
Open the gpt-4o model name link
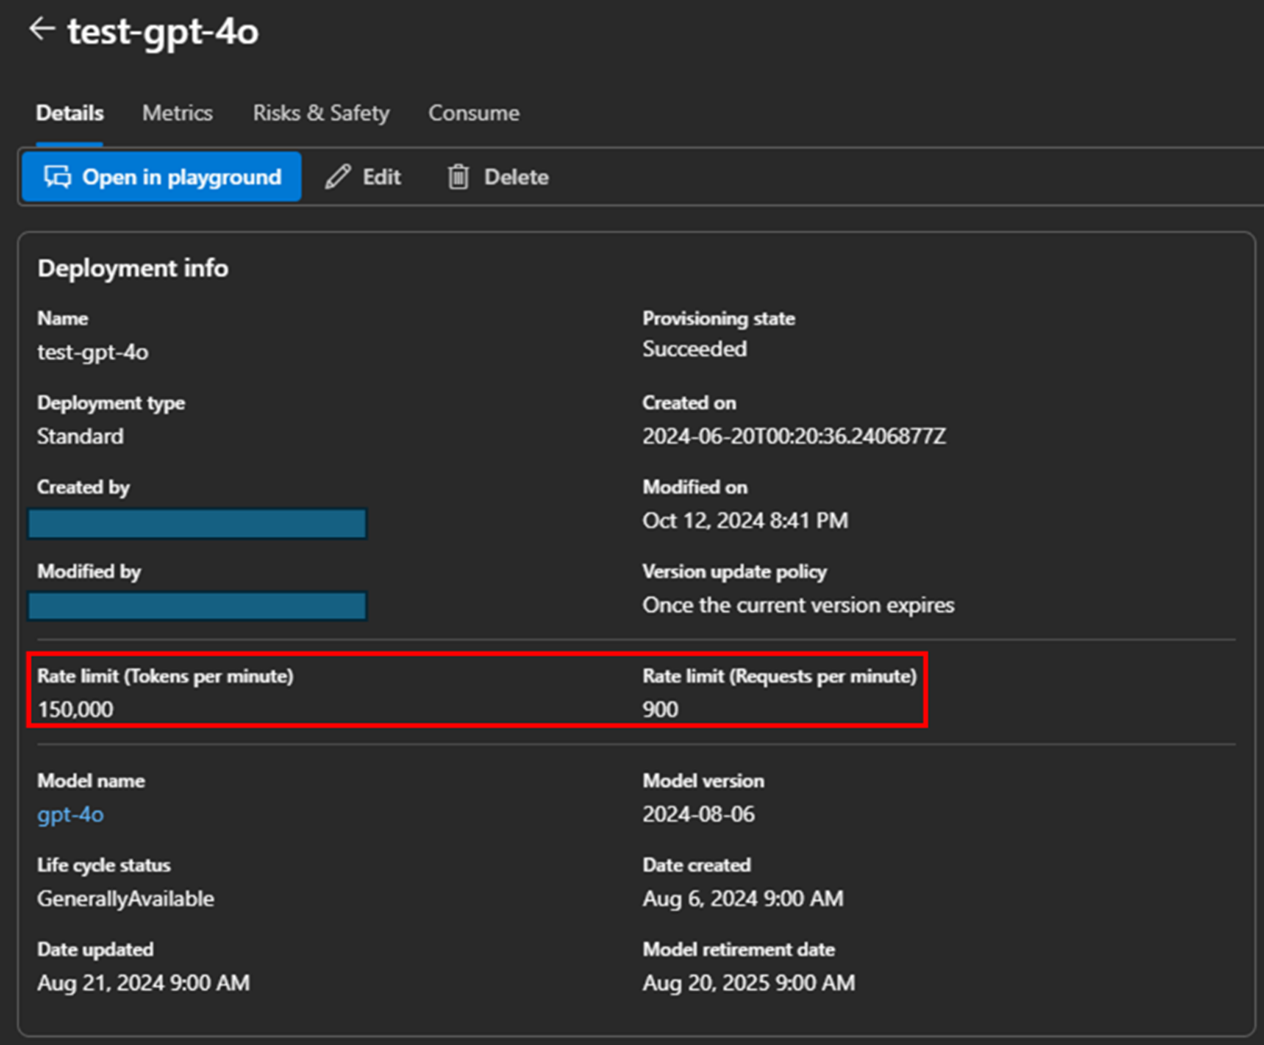pyautogui.click(x=70, y=814)
